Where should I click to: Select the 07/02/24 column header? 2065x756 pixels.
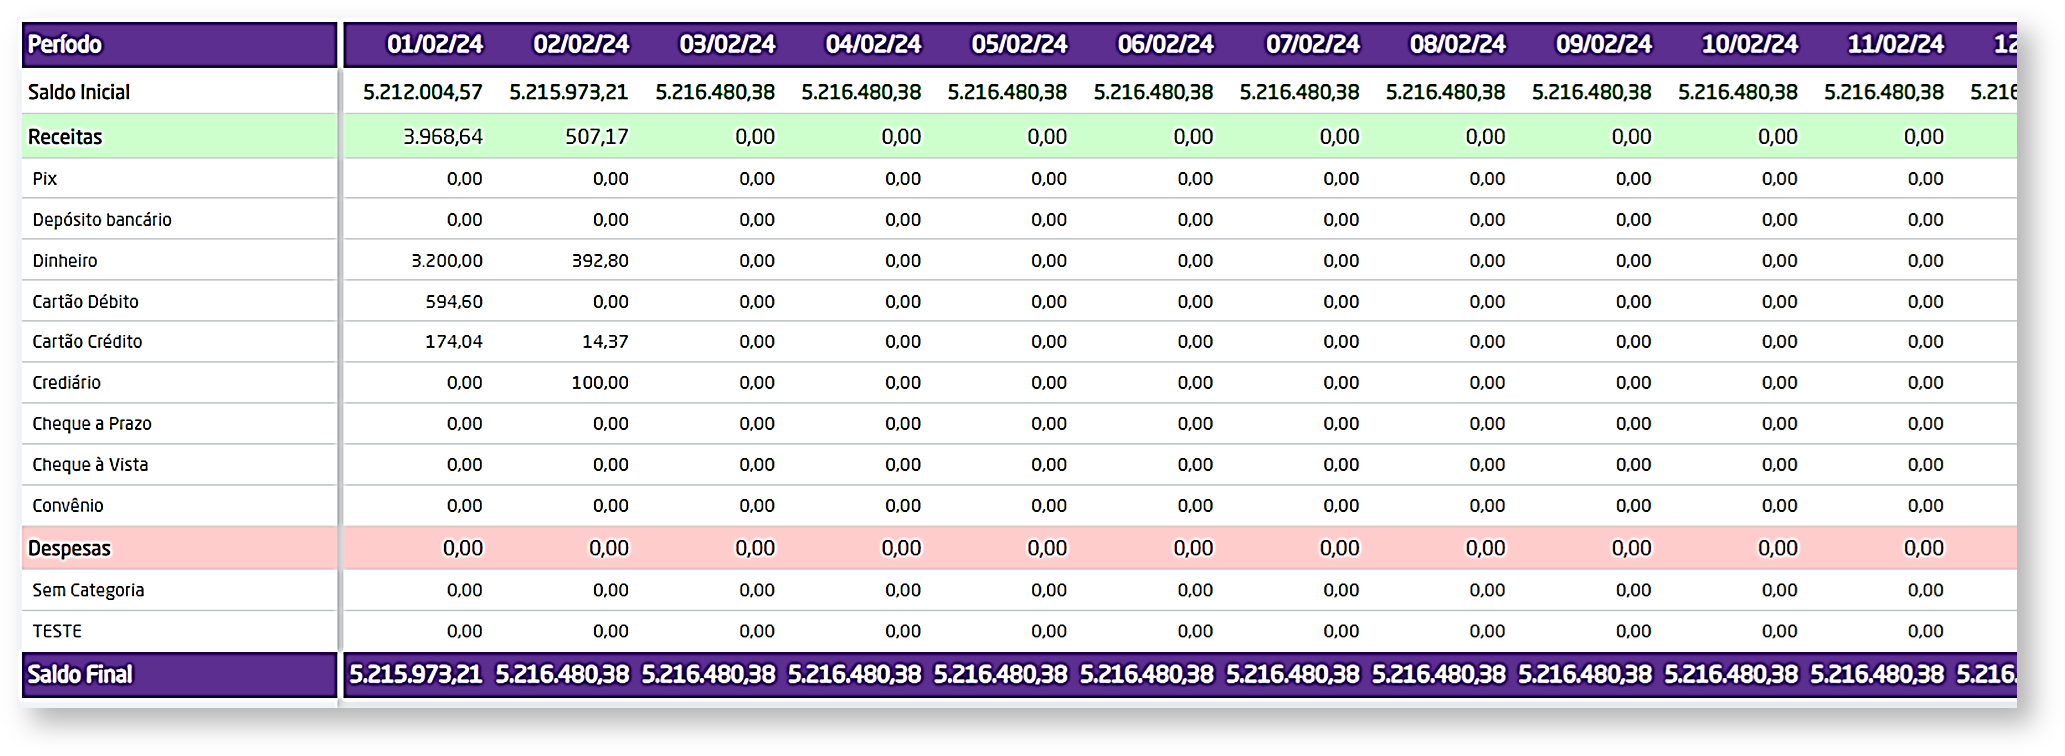1312,45
